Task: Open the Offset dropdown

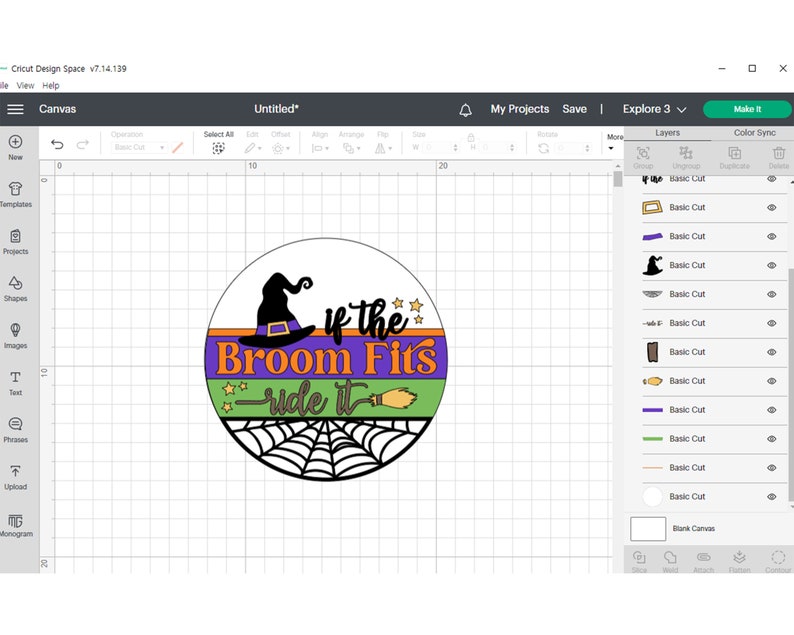Action: click(x=281, y=148)
